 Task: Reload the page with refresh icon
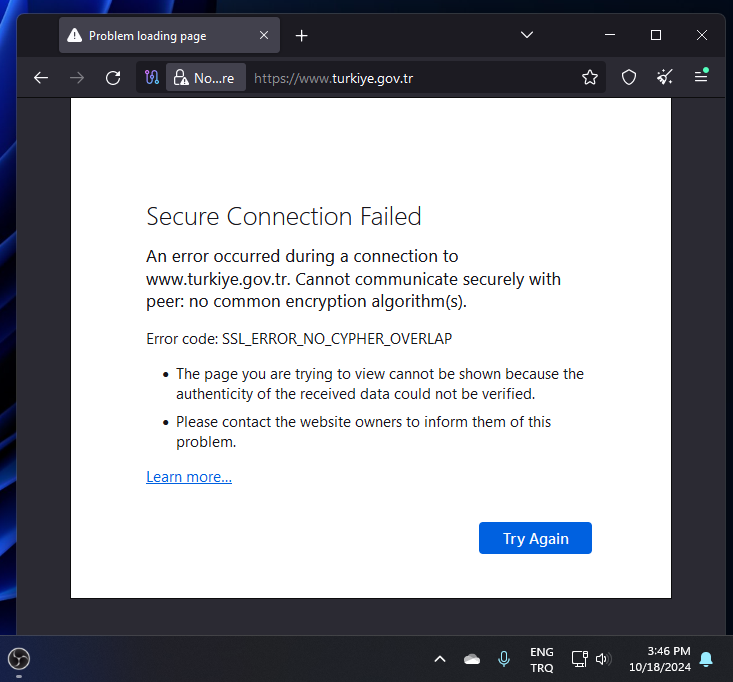[x=113, y=78]
